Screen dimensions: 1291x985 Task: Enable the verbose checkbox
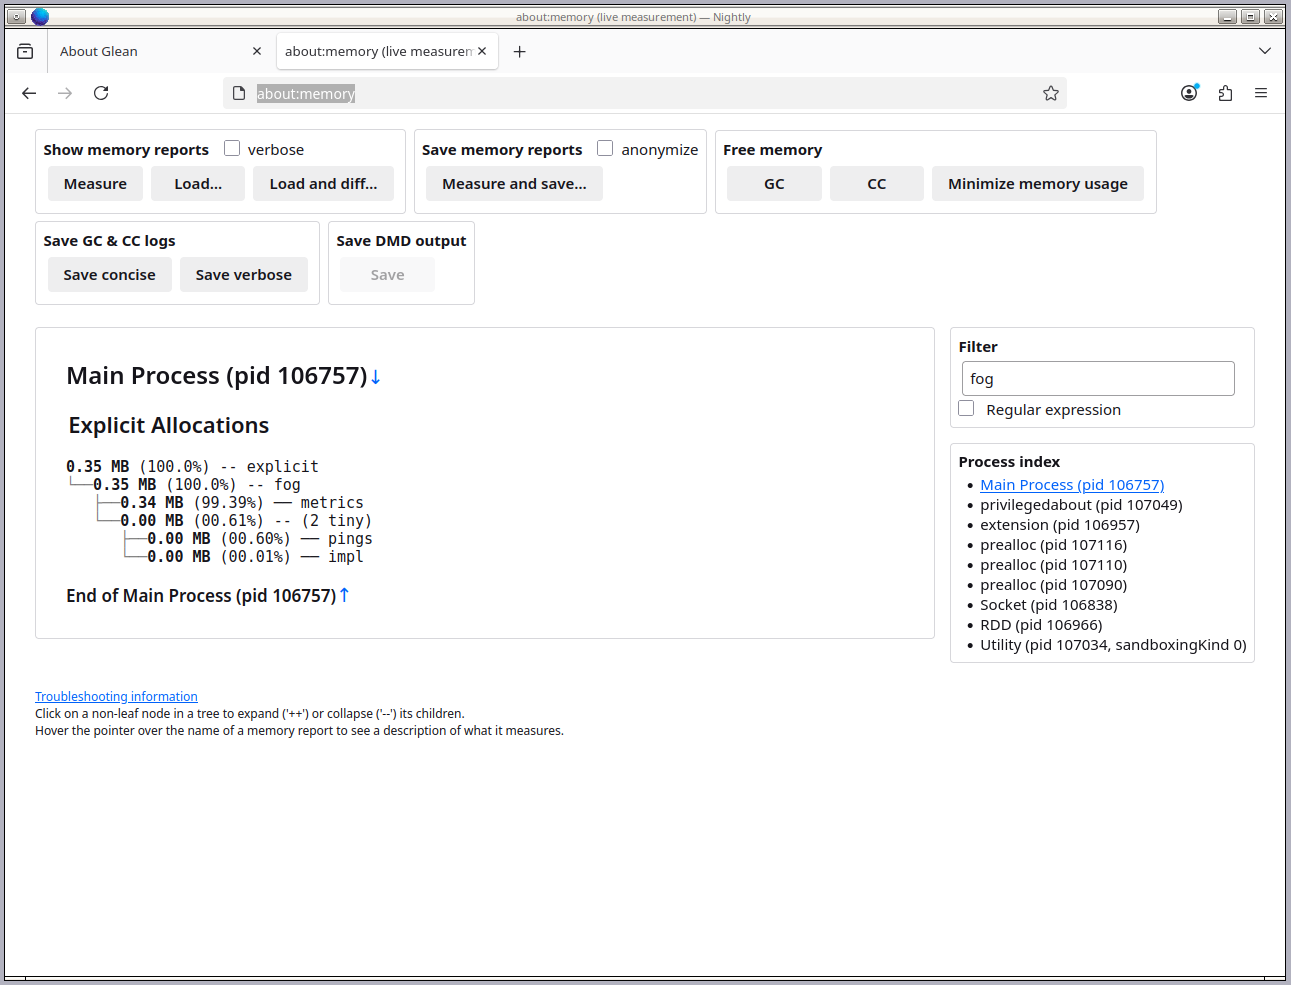click(232, 149)
